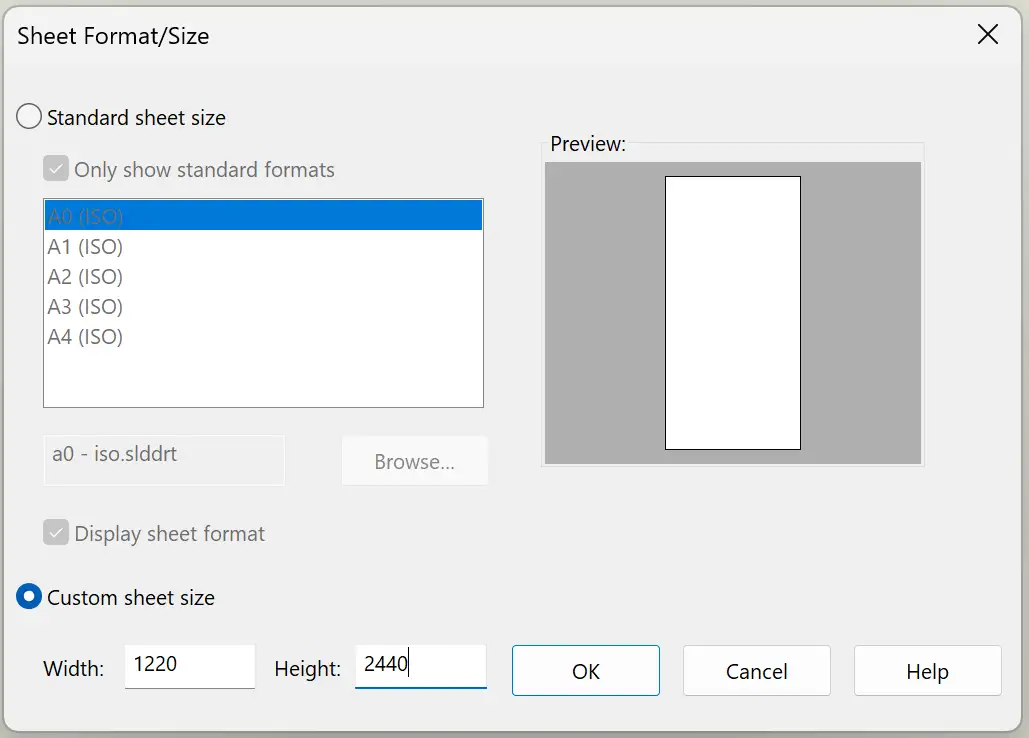The width and height of the screenshot is (1029, 738).
Task: Select A3 (ISO) from the list
Action: [x=86, y=306]
